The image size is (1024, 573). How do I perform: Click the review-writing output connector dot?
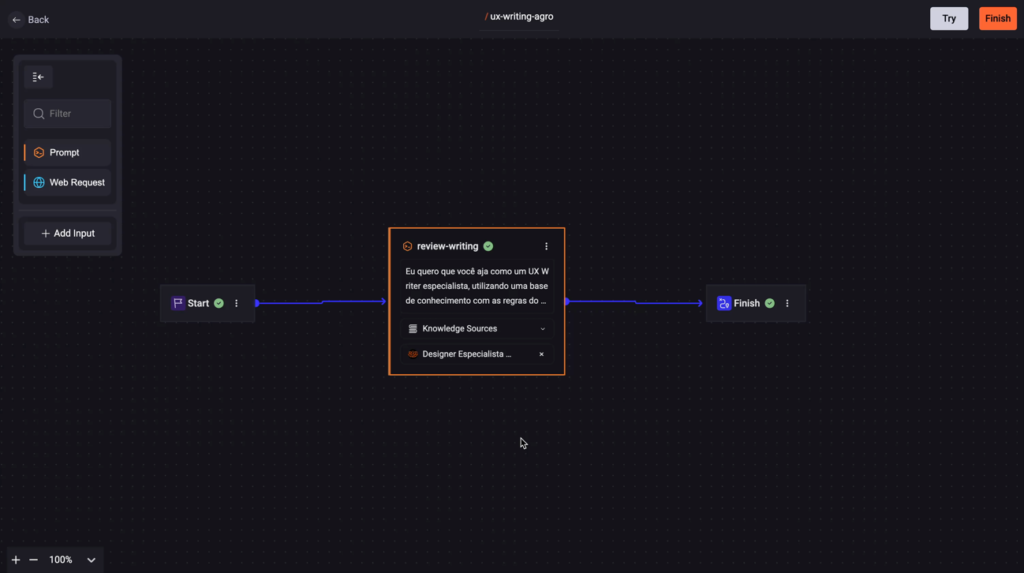tap(567, 301)
